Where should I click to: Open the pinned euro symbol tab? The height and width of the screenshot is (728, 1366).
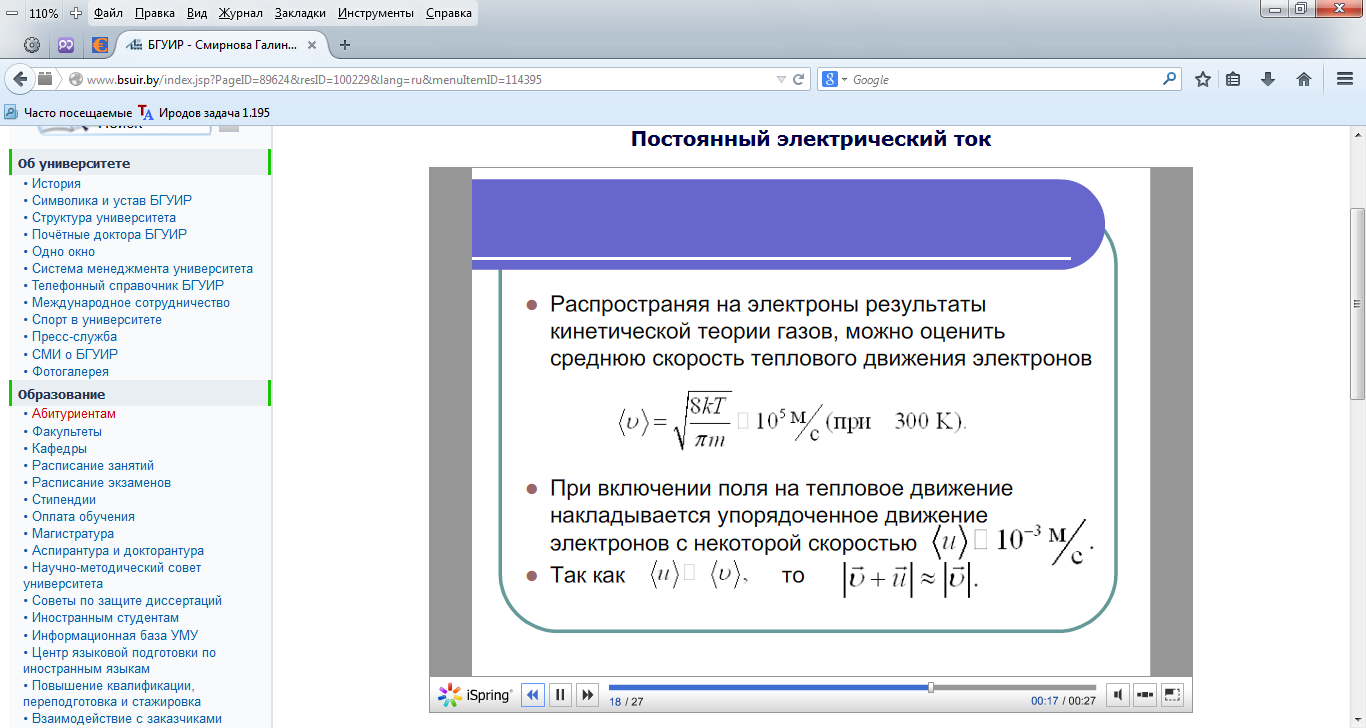99,45
